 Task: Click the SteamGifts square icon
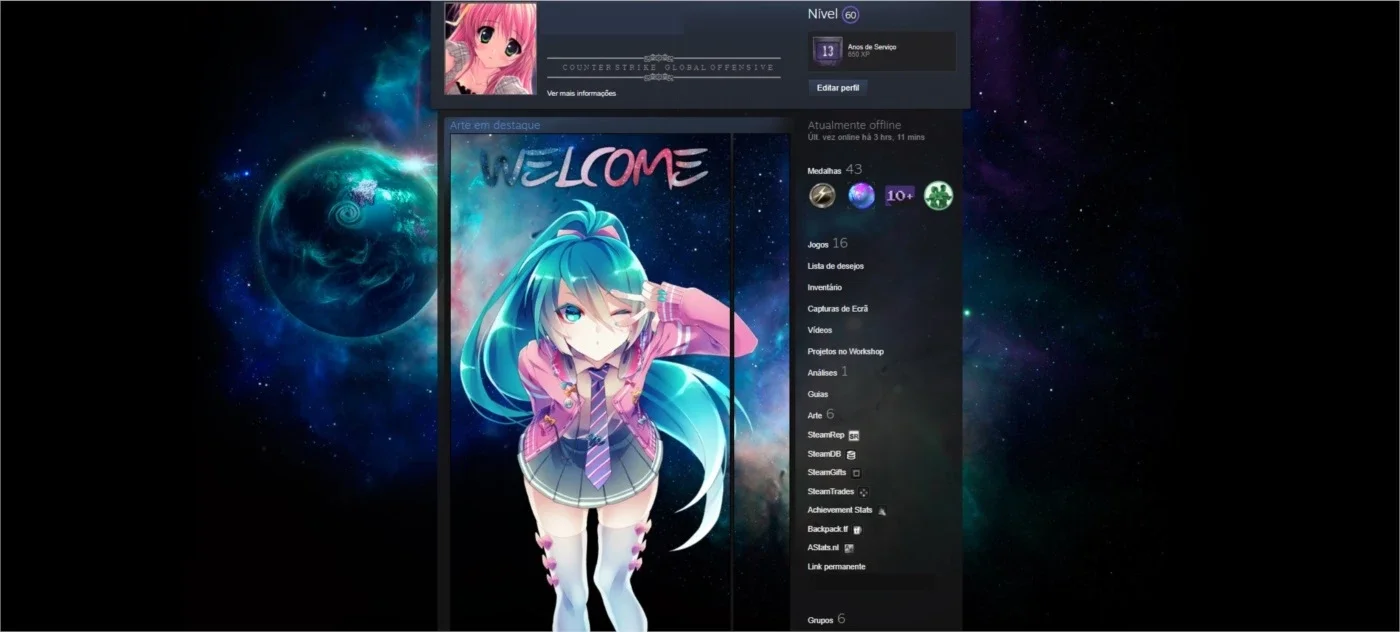click(x=856, y=473)
